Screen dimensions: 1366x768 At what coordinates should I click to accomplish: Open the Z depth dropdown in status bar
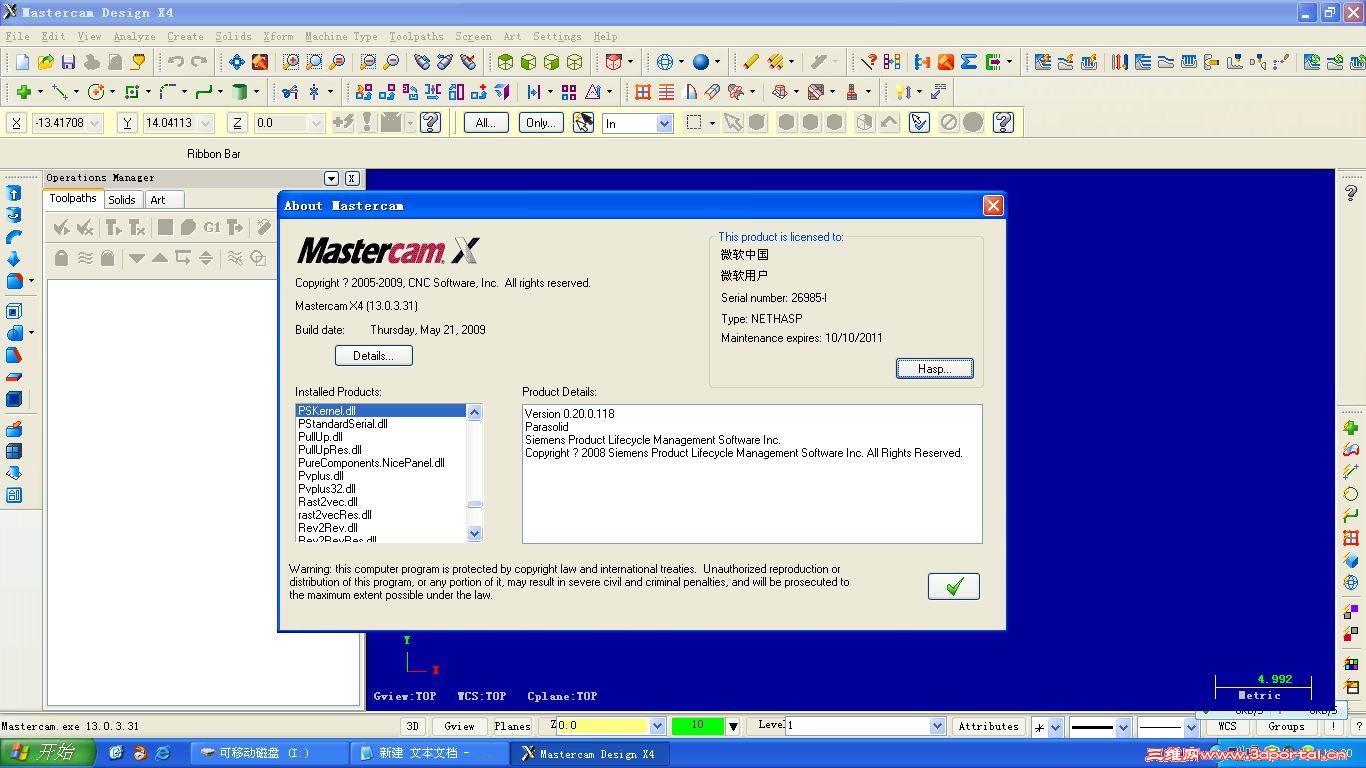(657, 727)
